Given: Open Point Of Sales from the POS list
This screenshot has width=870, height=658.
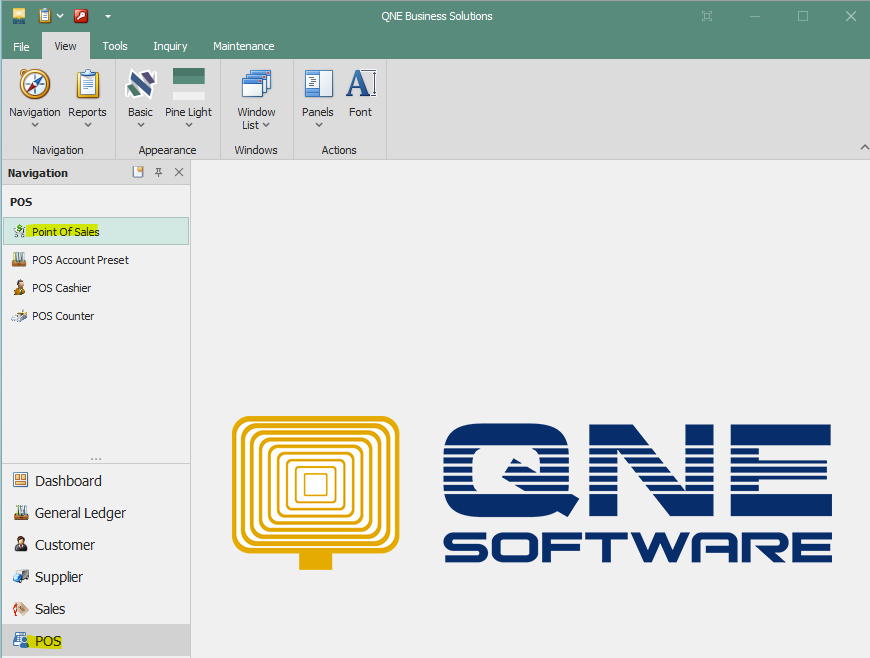Looking at the screenshot, I should (96, 231).
